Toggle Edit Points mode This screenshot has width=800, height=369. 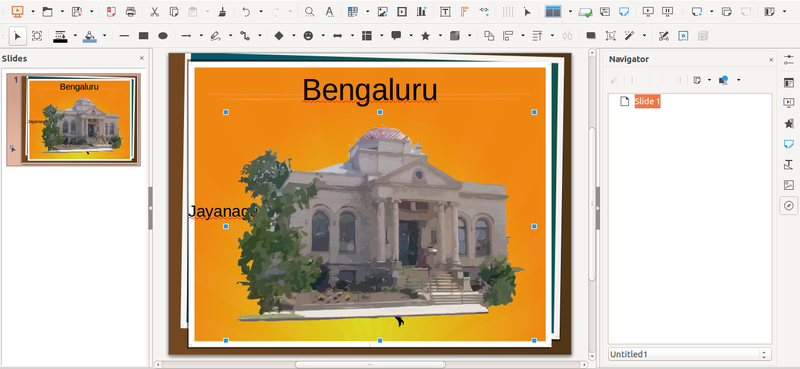tap(663, 36)
